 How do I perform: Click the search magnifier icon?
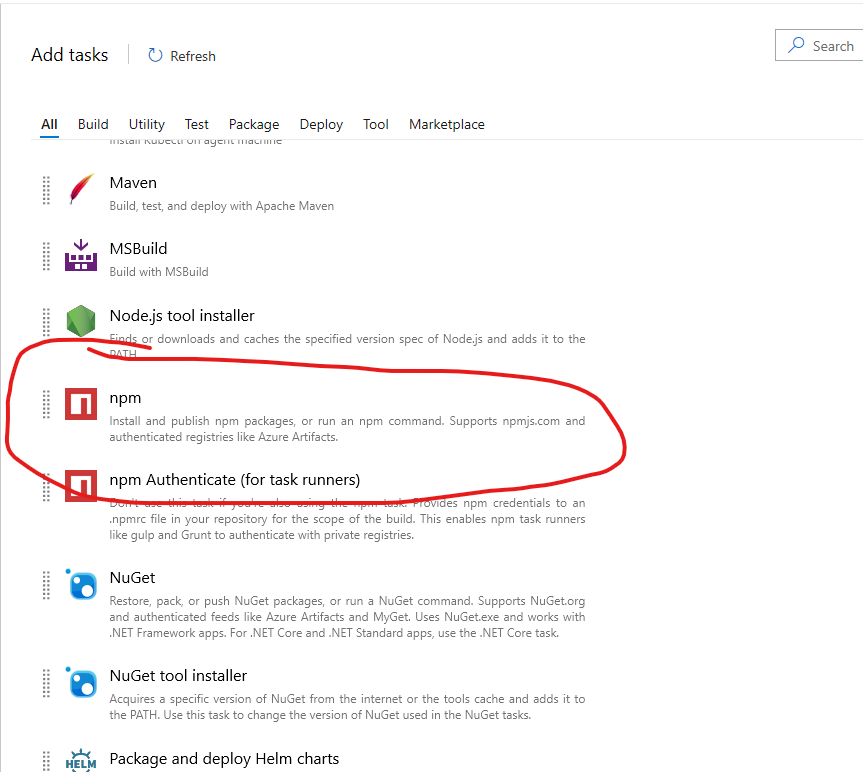[796, 45]
